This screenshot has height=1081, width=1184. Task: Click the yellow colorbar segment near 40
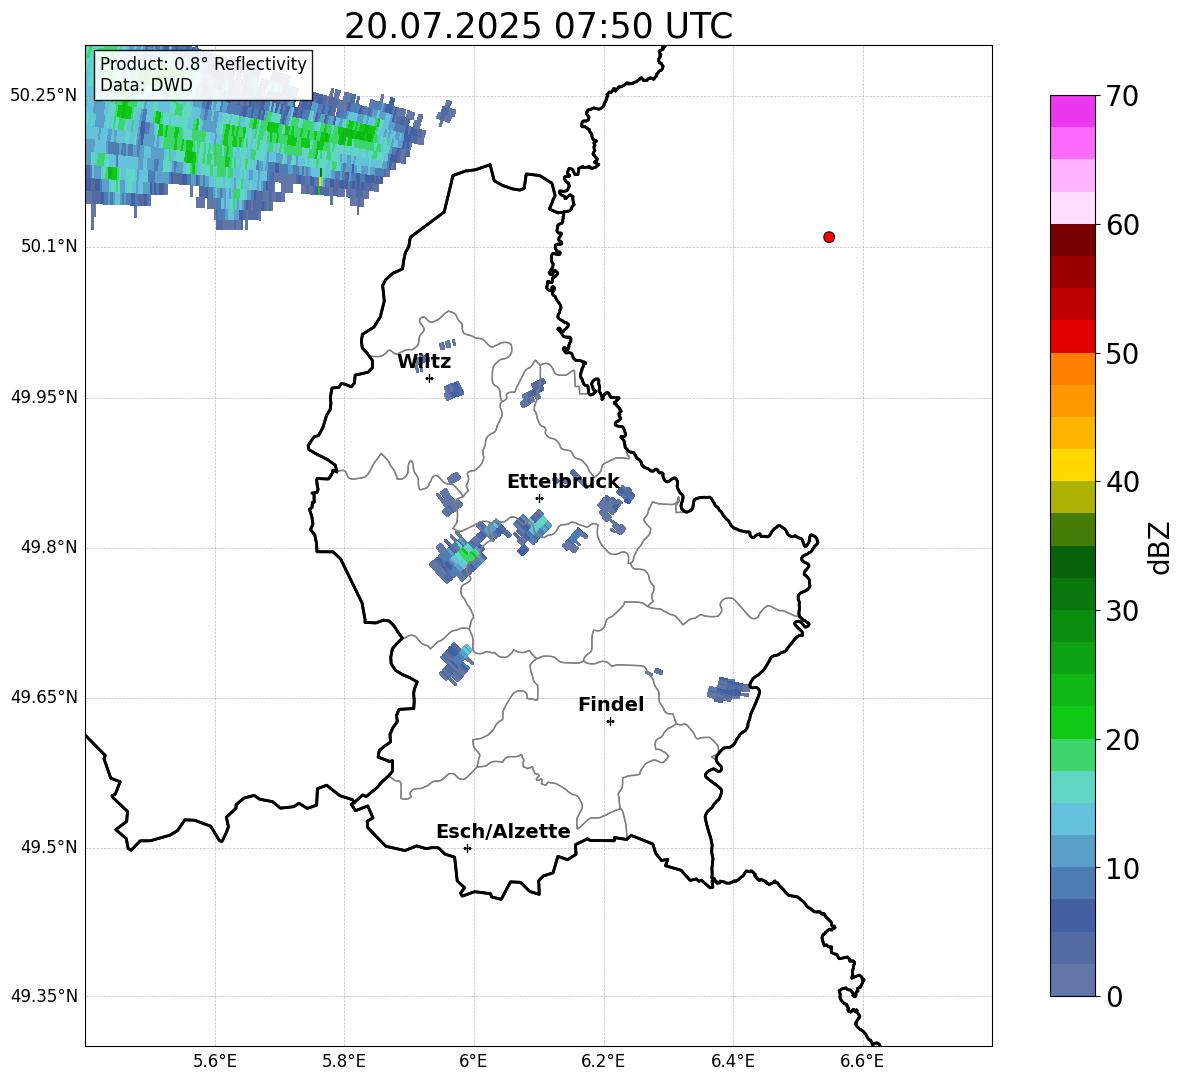pyautogui.click(x=1073, y=466)
